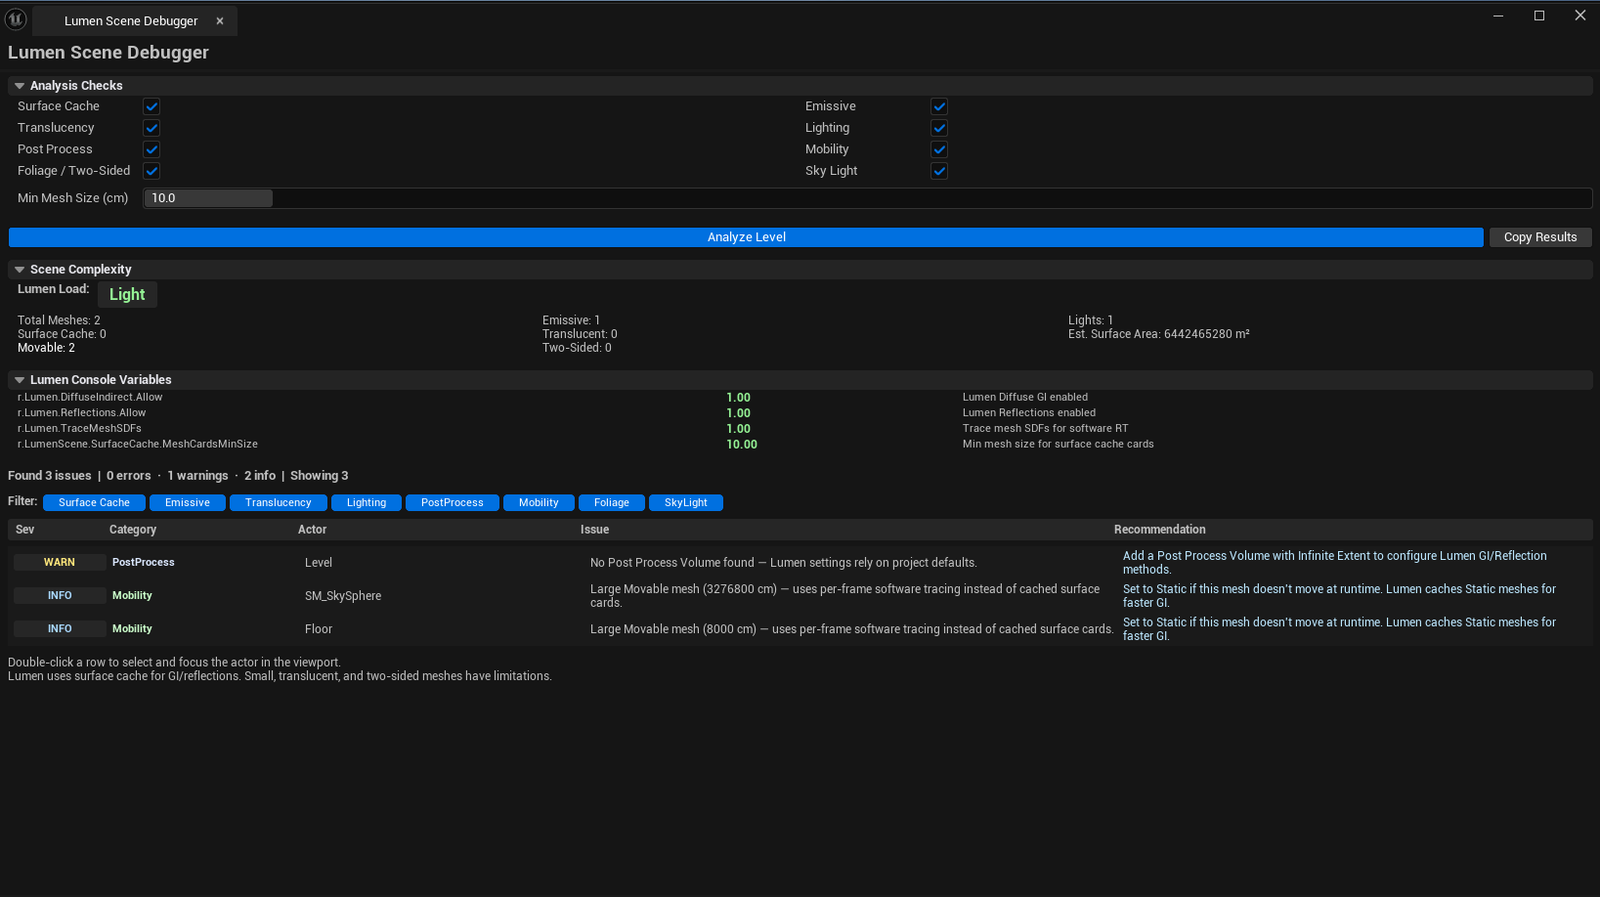Toggle the Surface Cache filter chip
The image size is (1600, 897).
point(94,503)
